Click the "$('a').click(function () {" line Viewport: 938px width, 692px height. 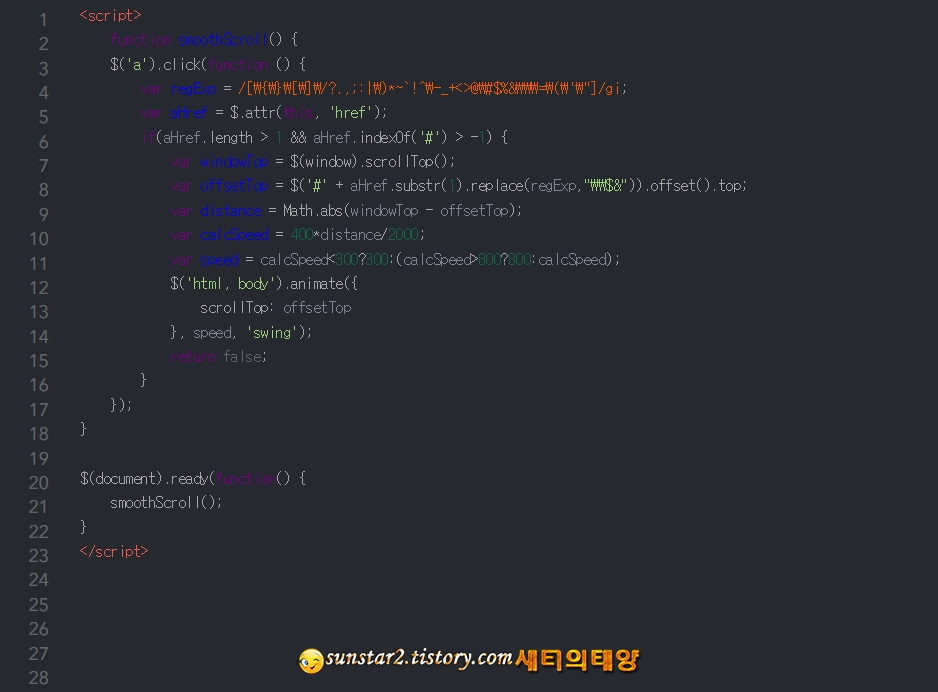point(208,64)
